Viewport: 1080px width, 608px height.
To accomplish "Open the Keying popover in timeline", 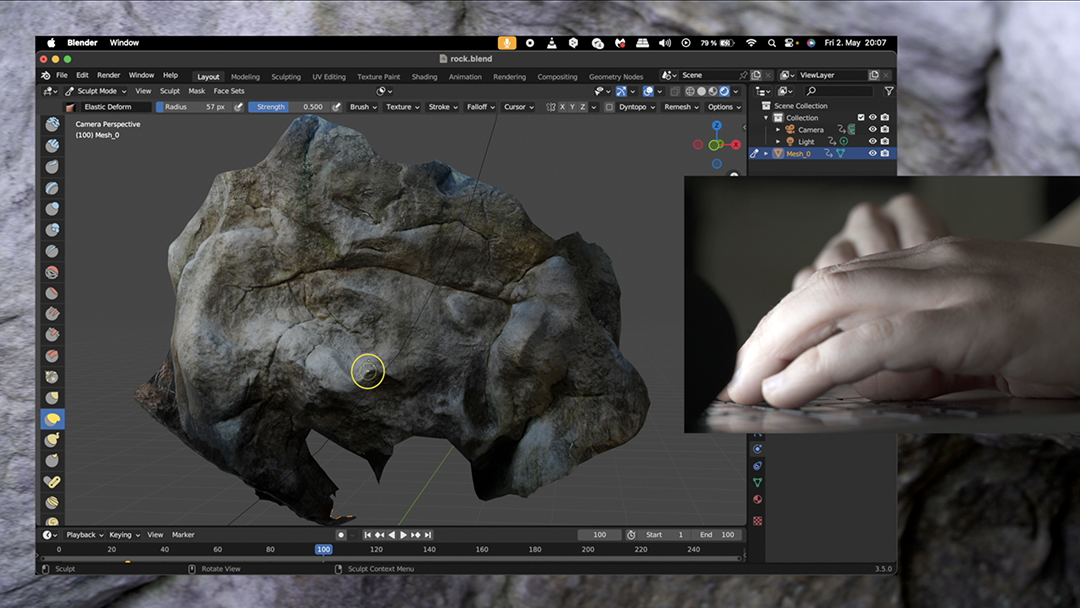I will [124, 535].
